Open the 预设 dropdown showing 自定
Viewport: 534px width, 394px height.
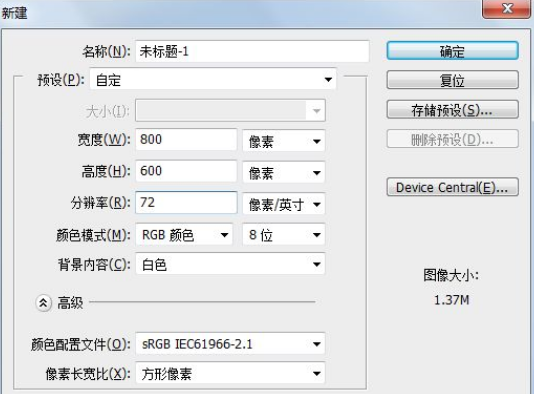point(213,80)
